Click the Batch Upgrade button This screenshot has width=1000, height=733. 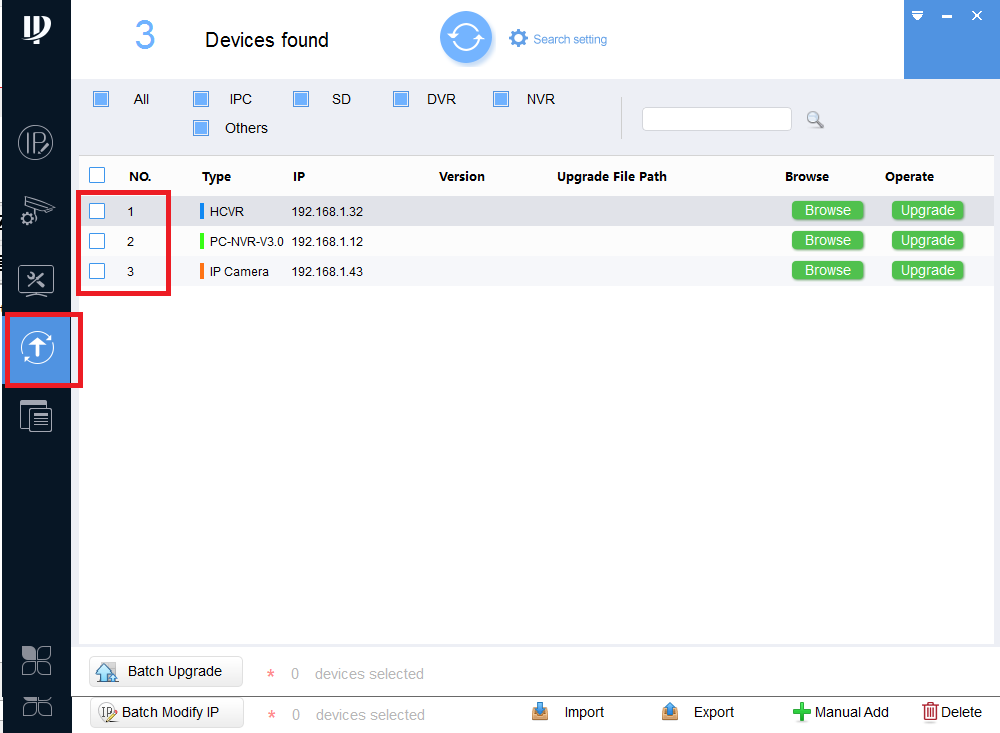pos(166,671)
